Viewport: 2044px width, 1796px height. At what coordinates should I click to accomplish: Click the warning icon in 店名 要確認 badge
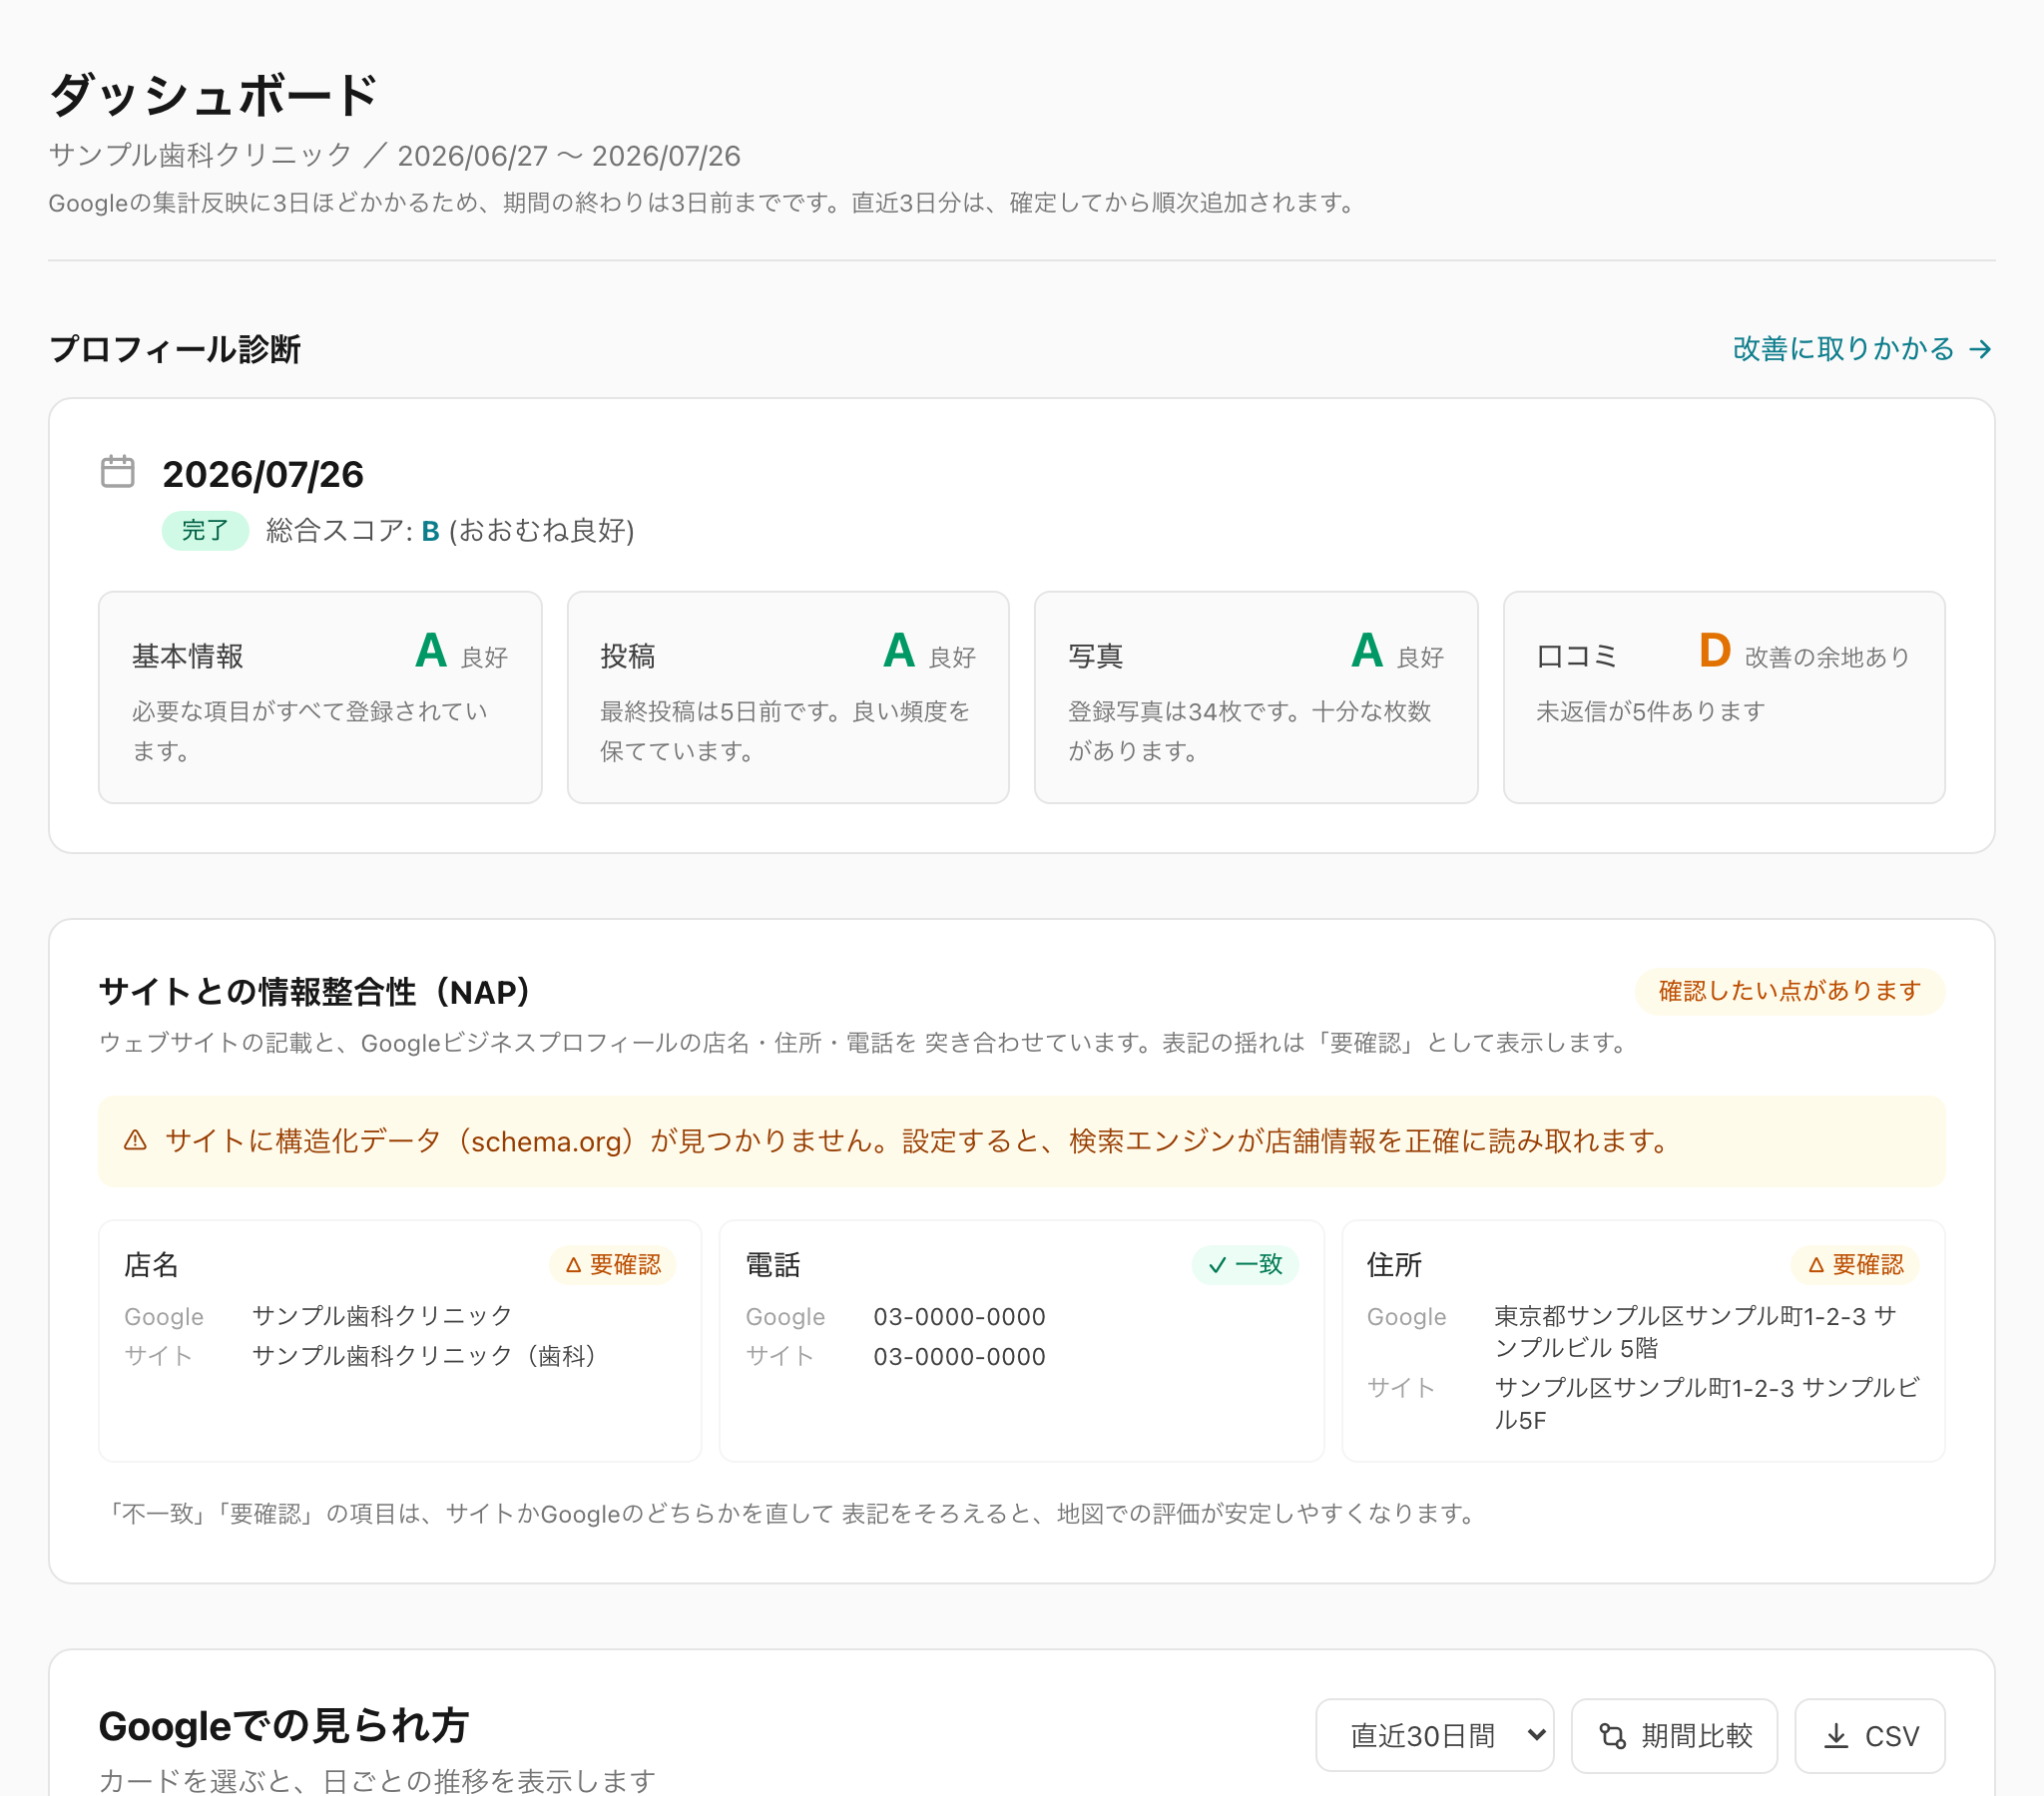573,1265
